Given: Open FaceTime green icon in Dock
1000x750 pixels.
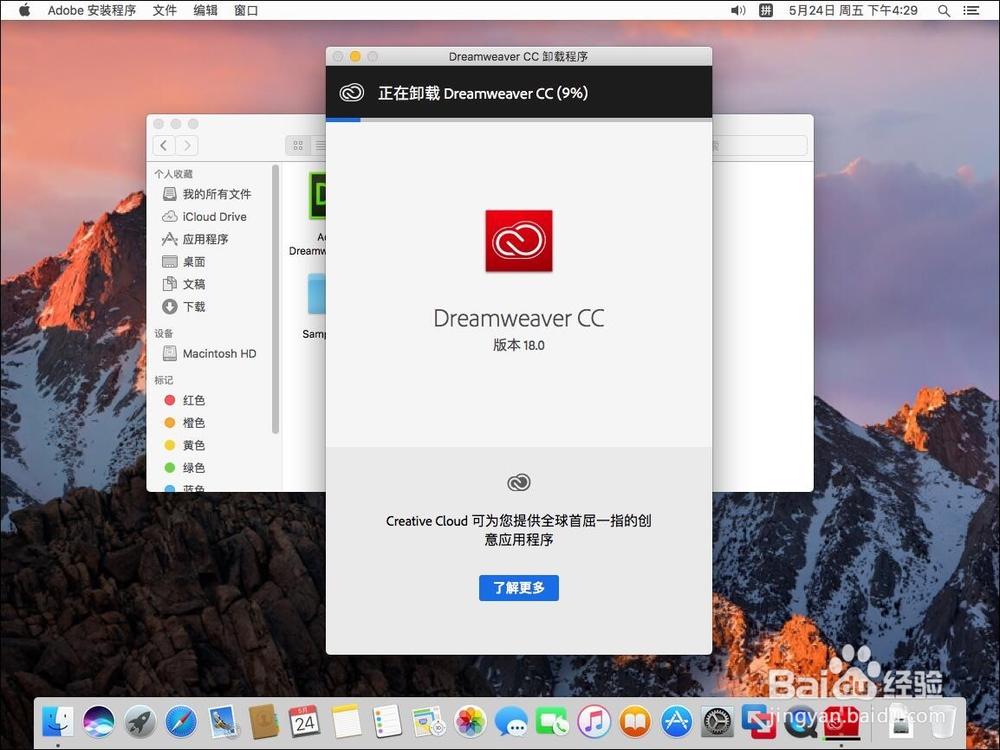Looking at the screenshot, I should (552, 722).
